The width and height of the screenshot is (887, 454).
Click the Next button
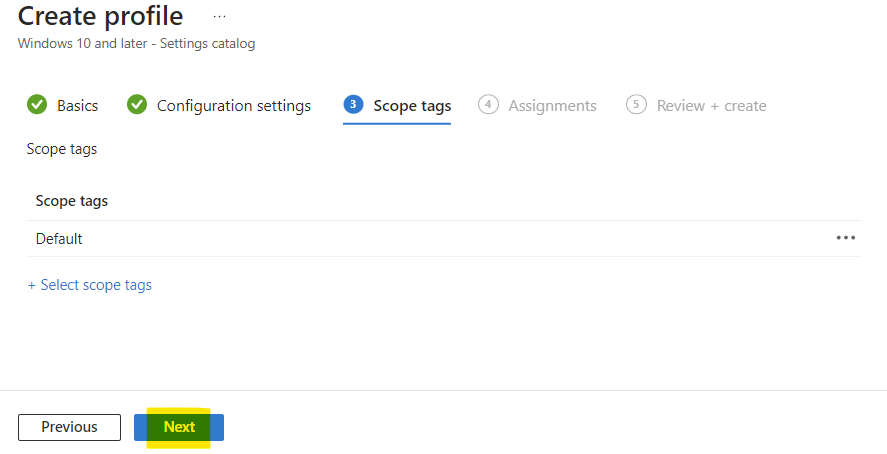pyautogui.click(x=179, y=427)
